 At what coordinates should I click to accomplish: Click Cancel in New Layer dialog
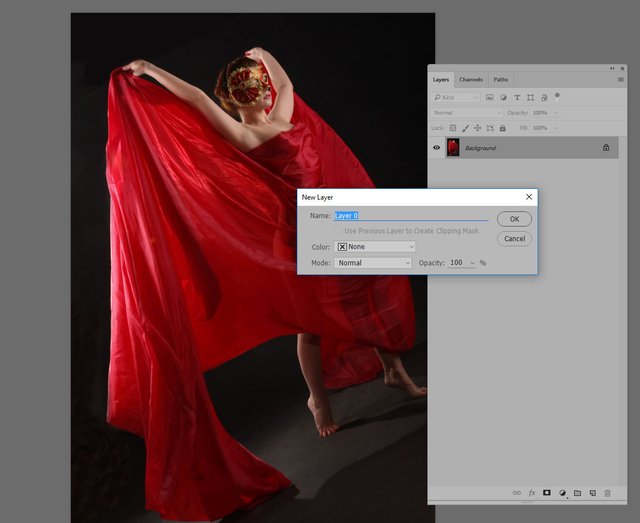coord(514,239)
